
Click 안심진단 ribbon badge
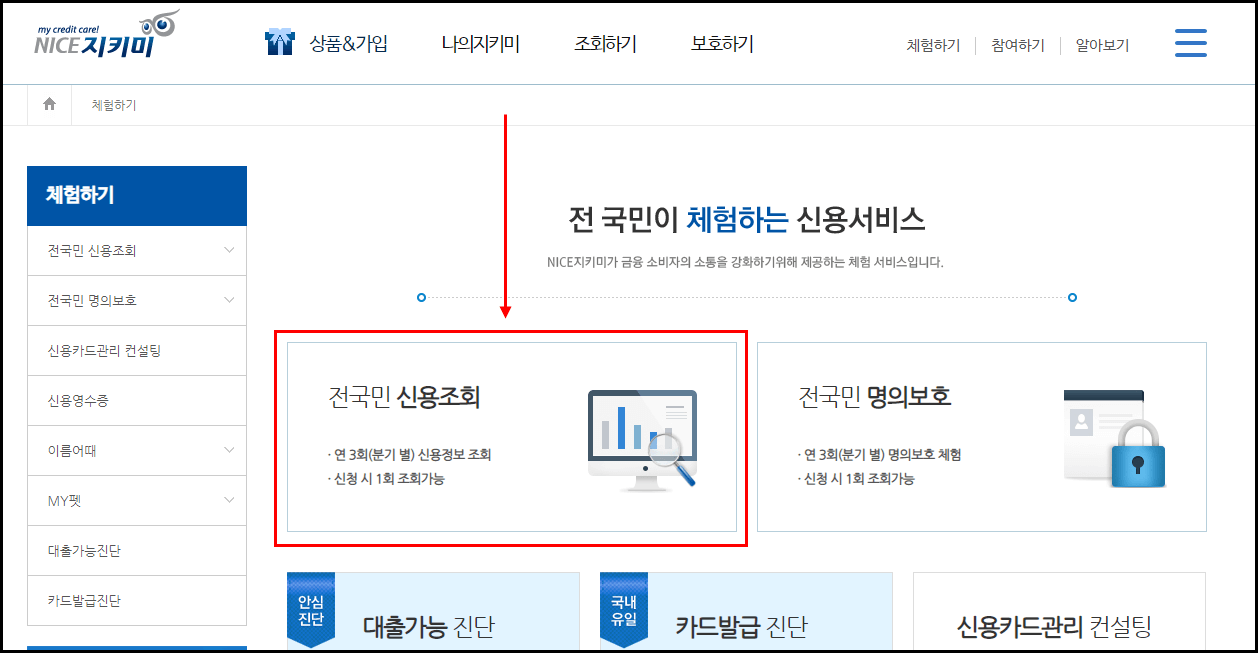point(311,611)
